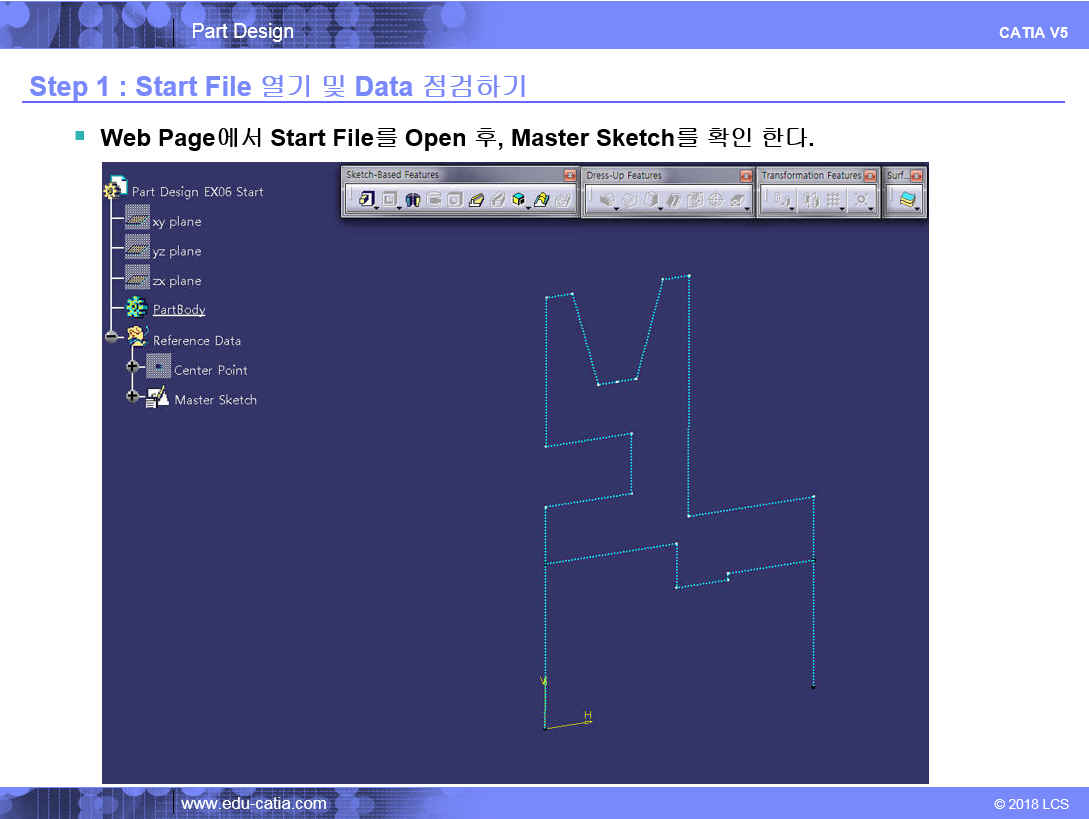Click the PartBody gear icon

137,308
